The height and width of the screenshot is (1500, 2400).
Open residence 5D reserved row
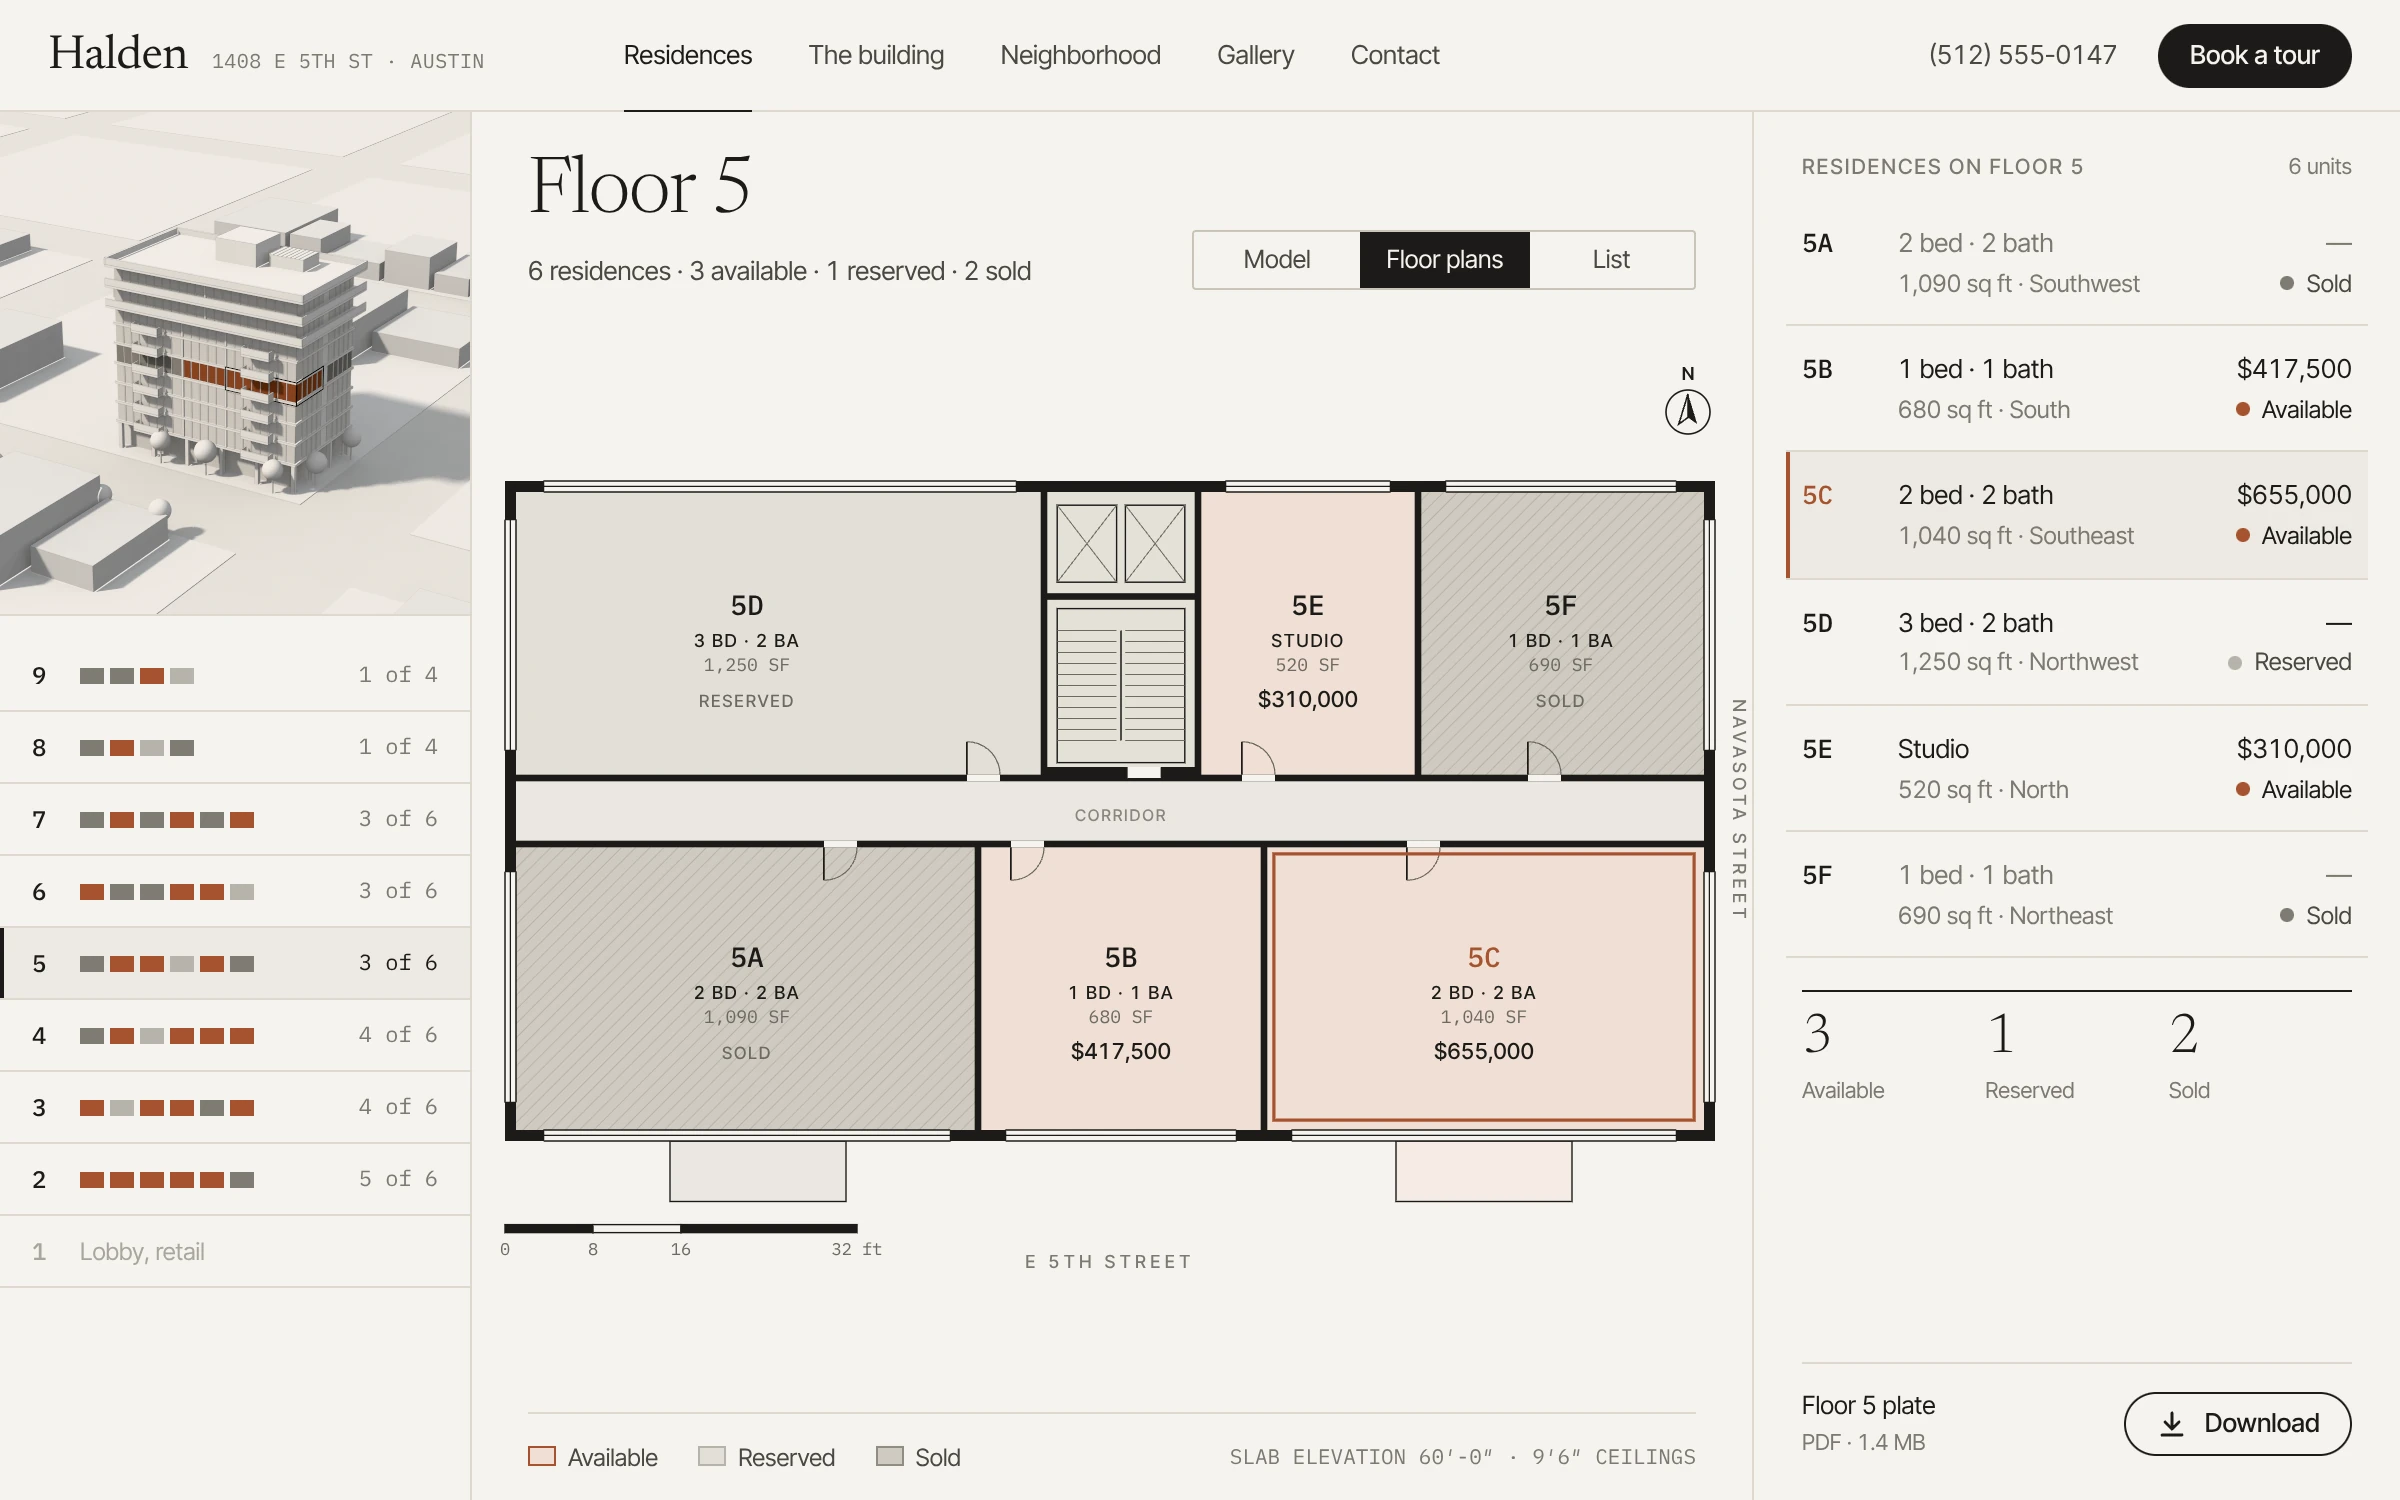click(x=2076, y=642)
